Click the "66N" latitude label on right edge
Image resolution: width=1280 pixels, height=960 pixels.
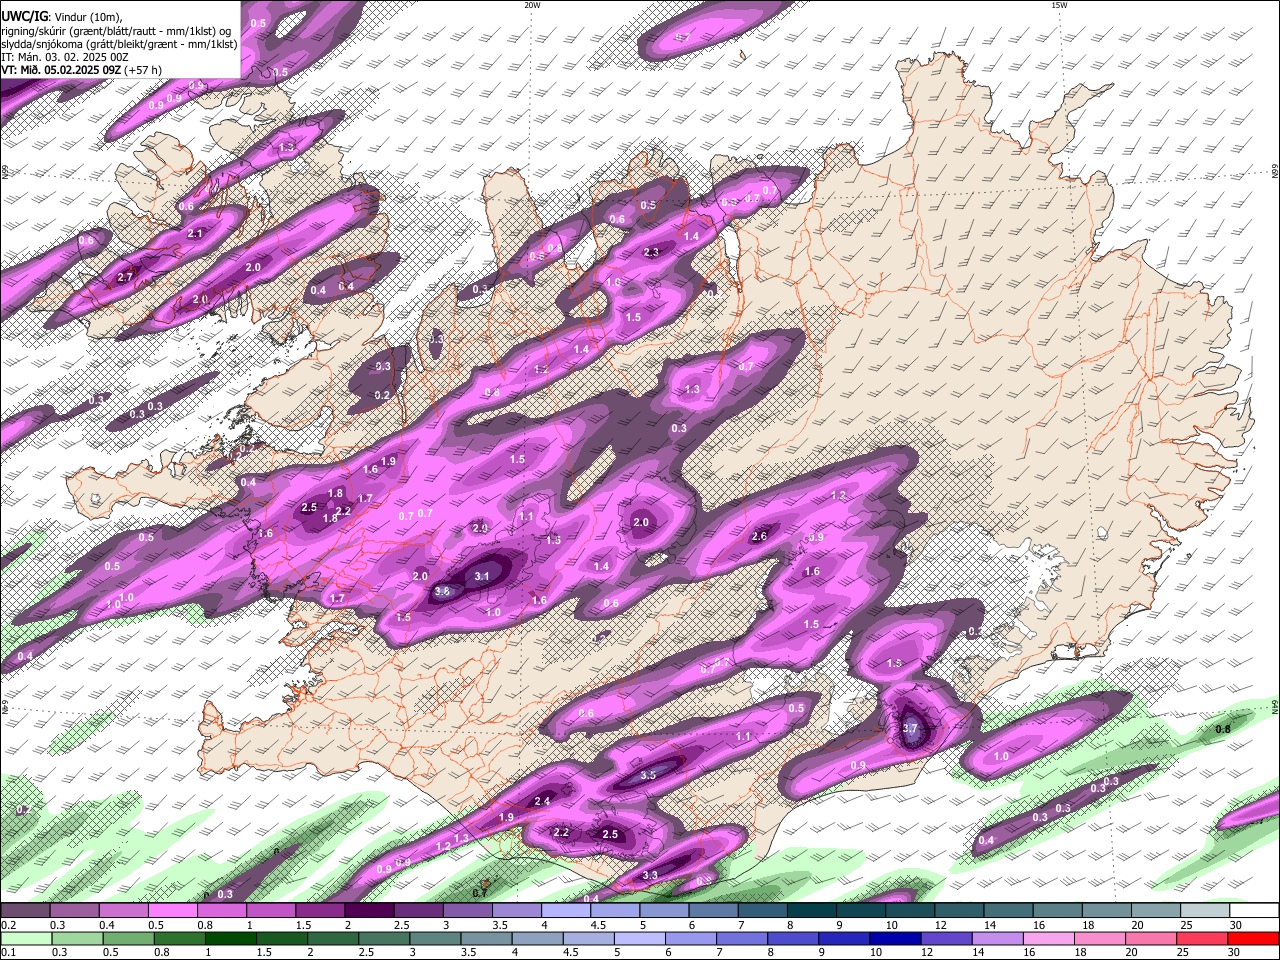click(1274, 172)
